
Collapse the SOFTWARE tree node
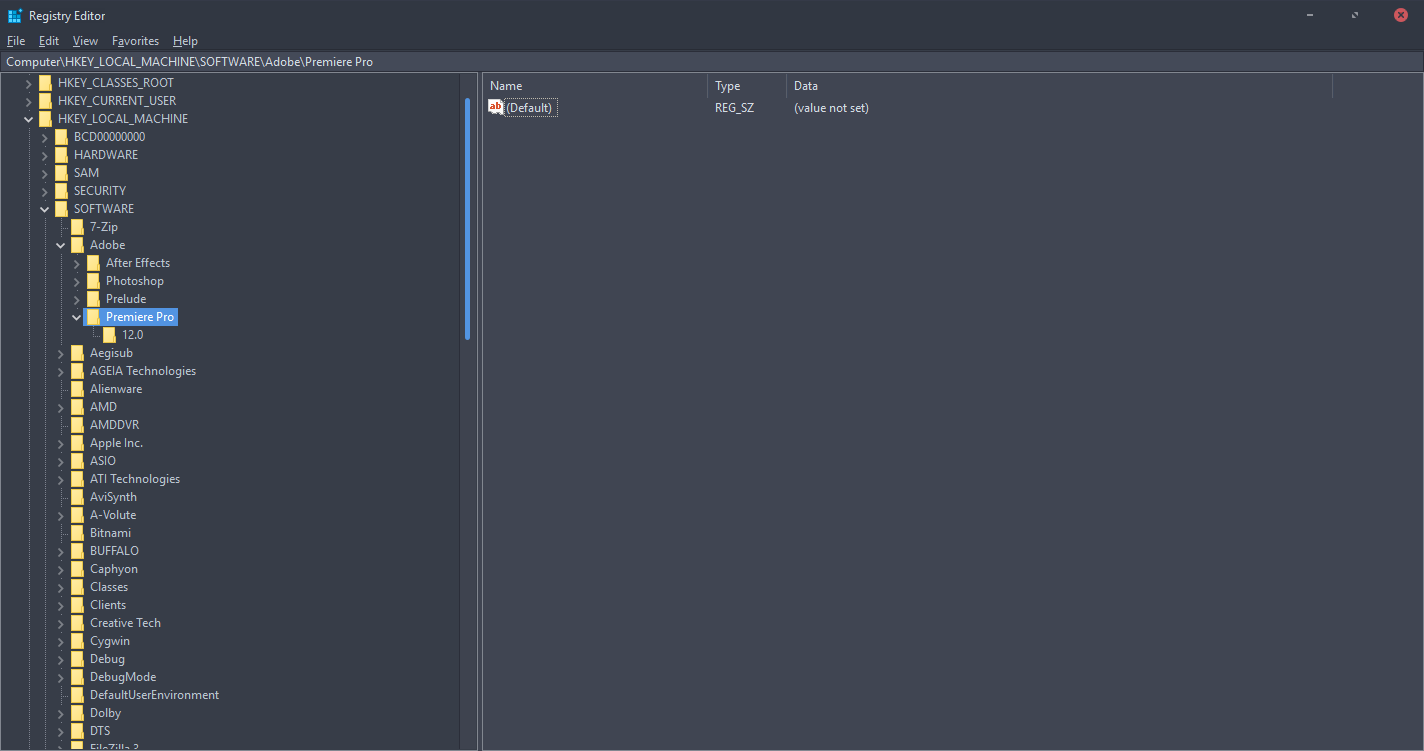[x=44, y=209]
